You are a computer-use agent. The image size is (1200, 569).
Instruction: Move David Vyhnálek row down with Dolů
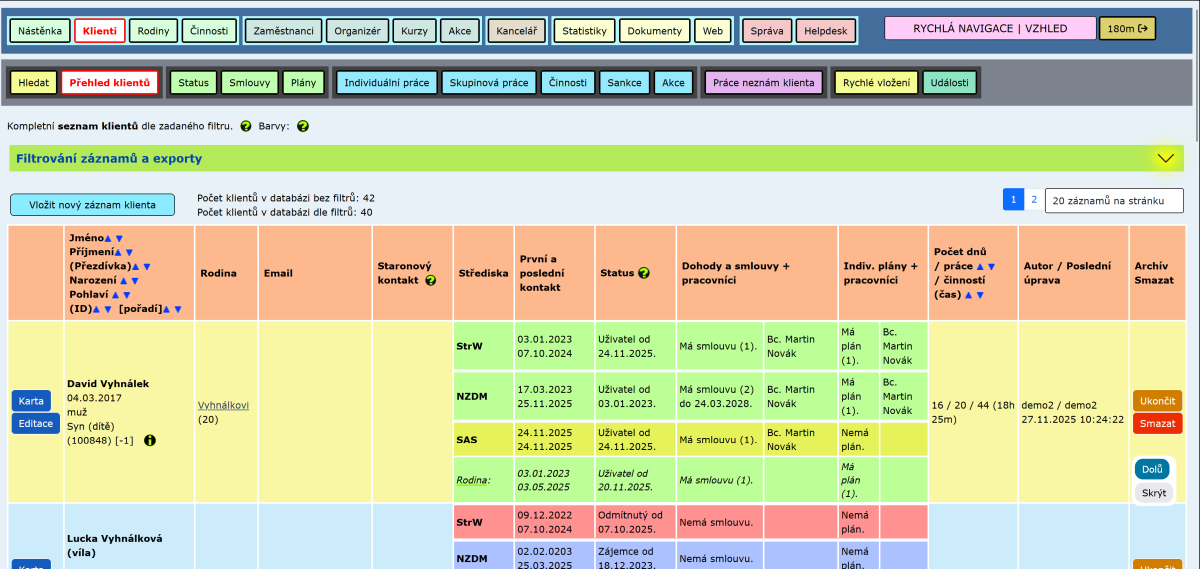[x=1152, y=469]
